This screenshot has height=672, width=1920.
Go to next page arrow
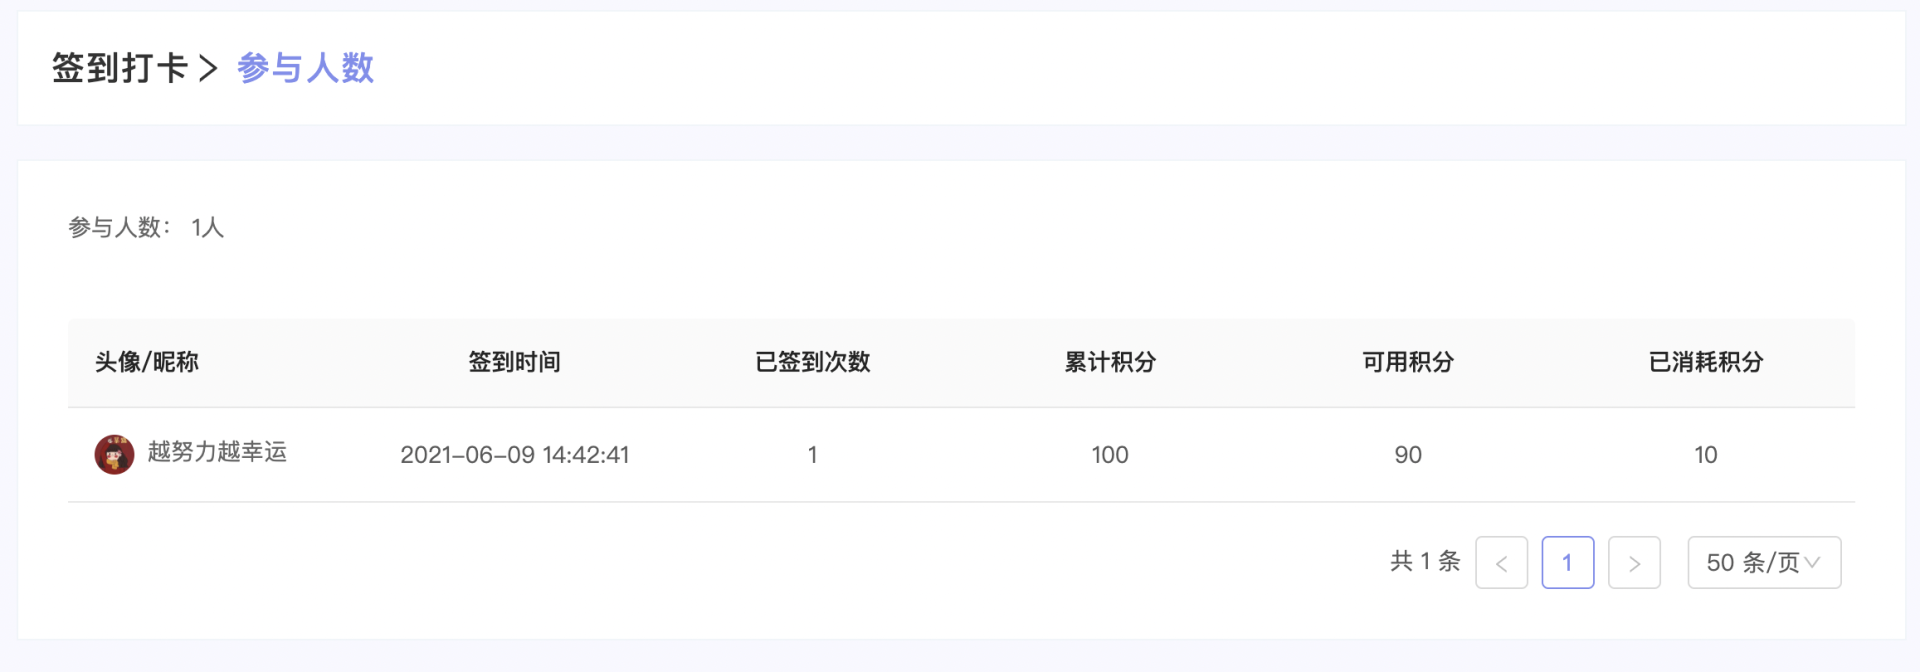pyautogui.click(x=1634, y=563)
